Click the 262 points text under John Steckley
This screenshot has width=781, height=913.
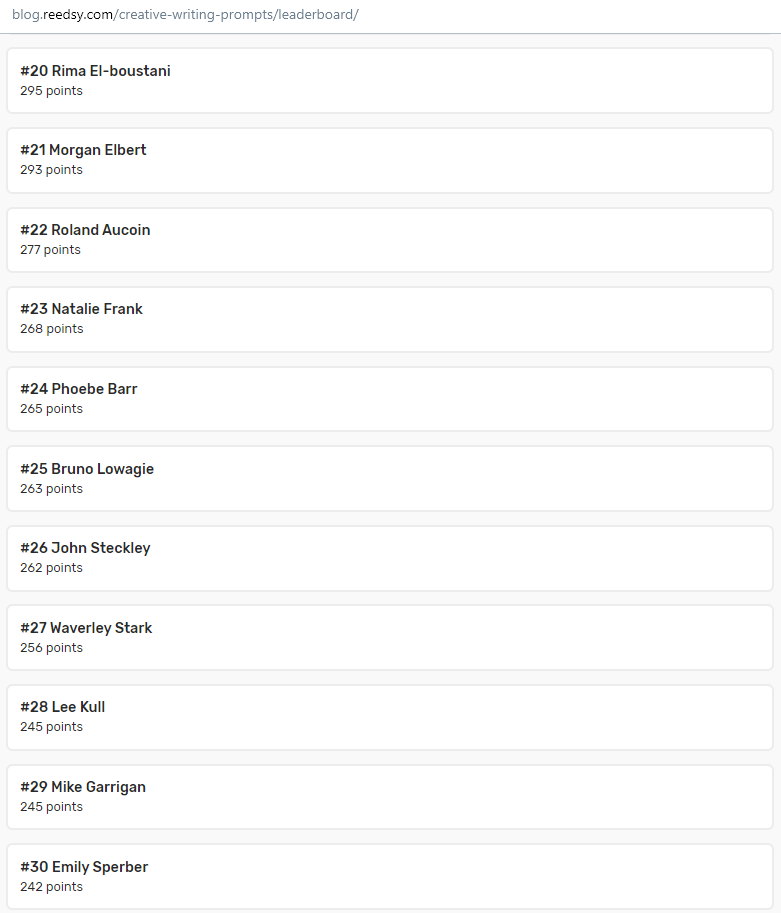click(x=51, y=568)
